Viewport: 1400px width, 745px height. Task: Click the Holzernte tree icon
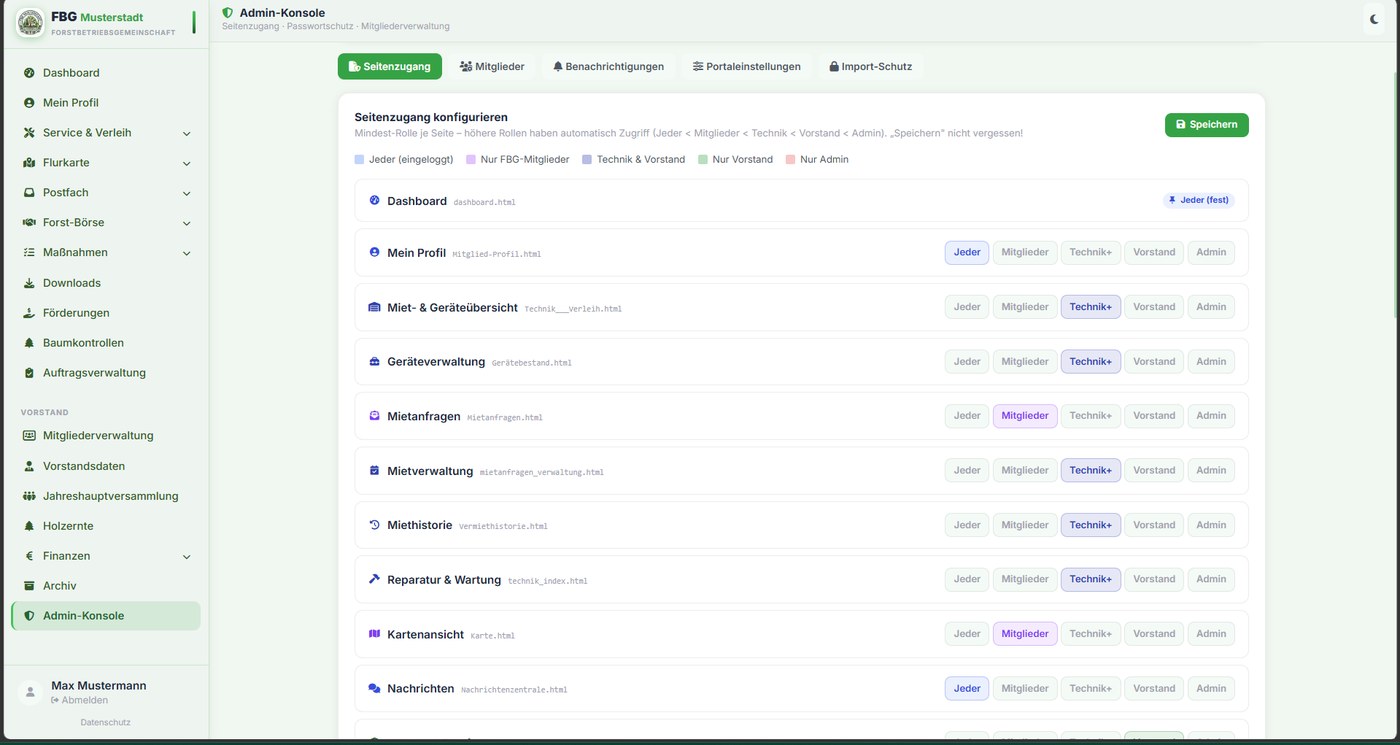[29, 526]
